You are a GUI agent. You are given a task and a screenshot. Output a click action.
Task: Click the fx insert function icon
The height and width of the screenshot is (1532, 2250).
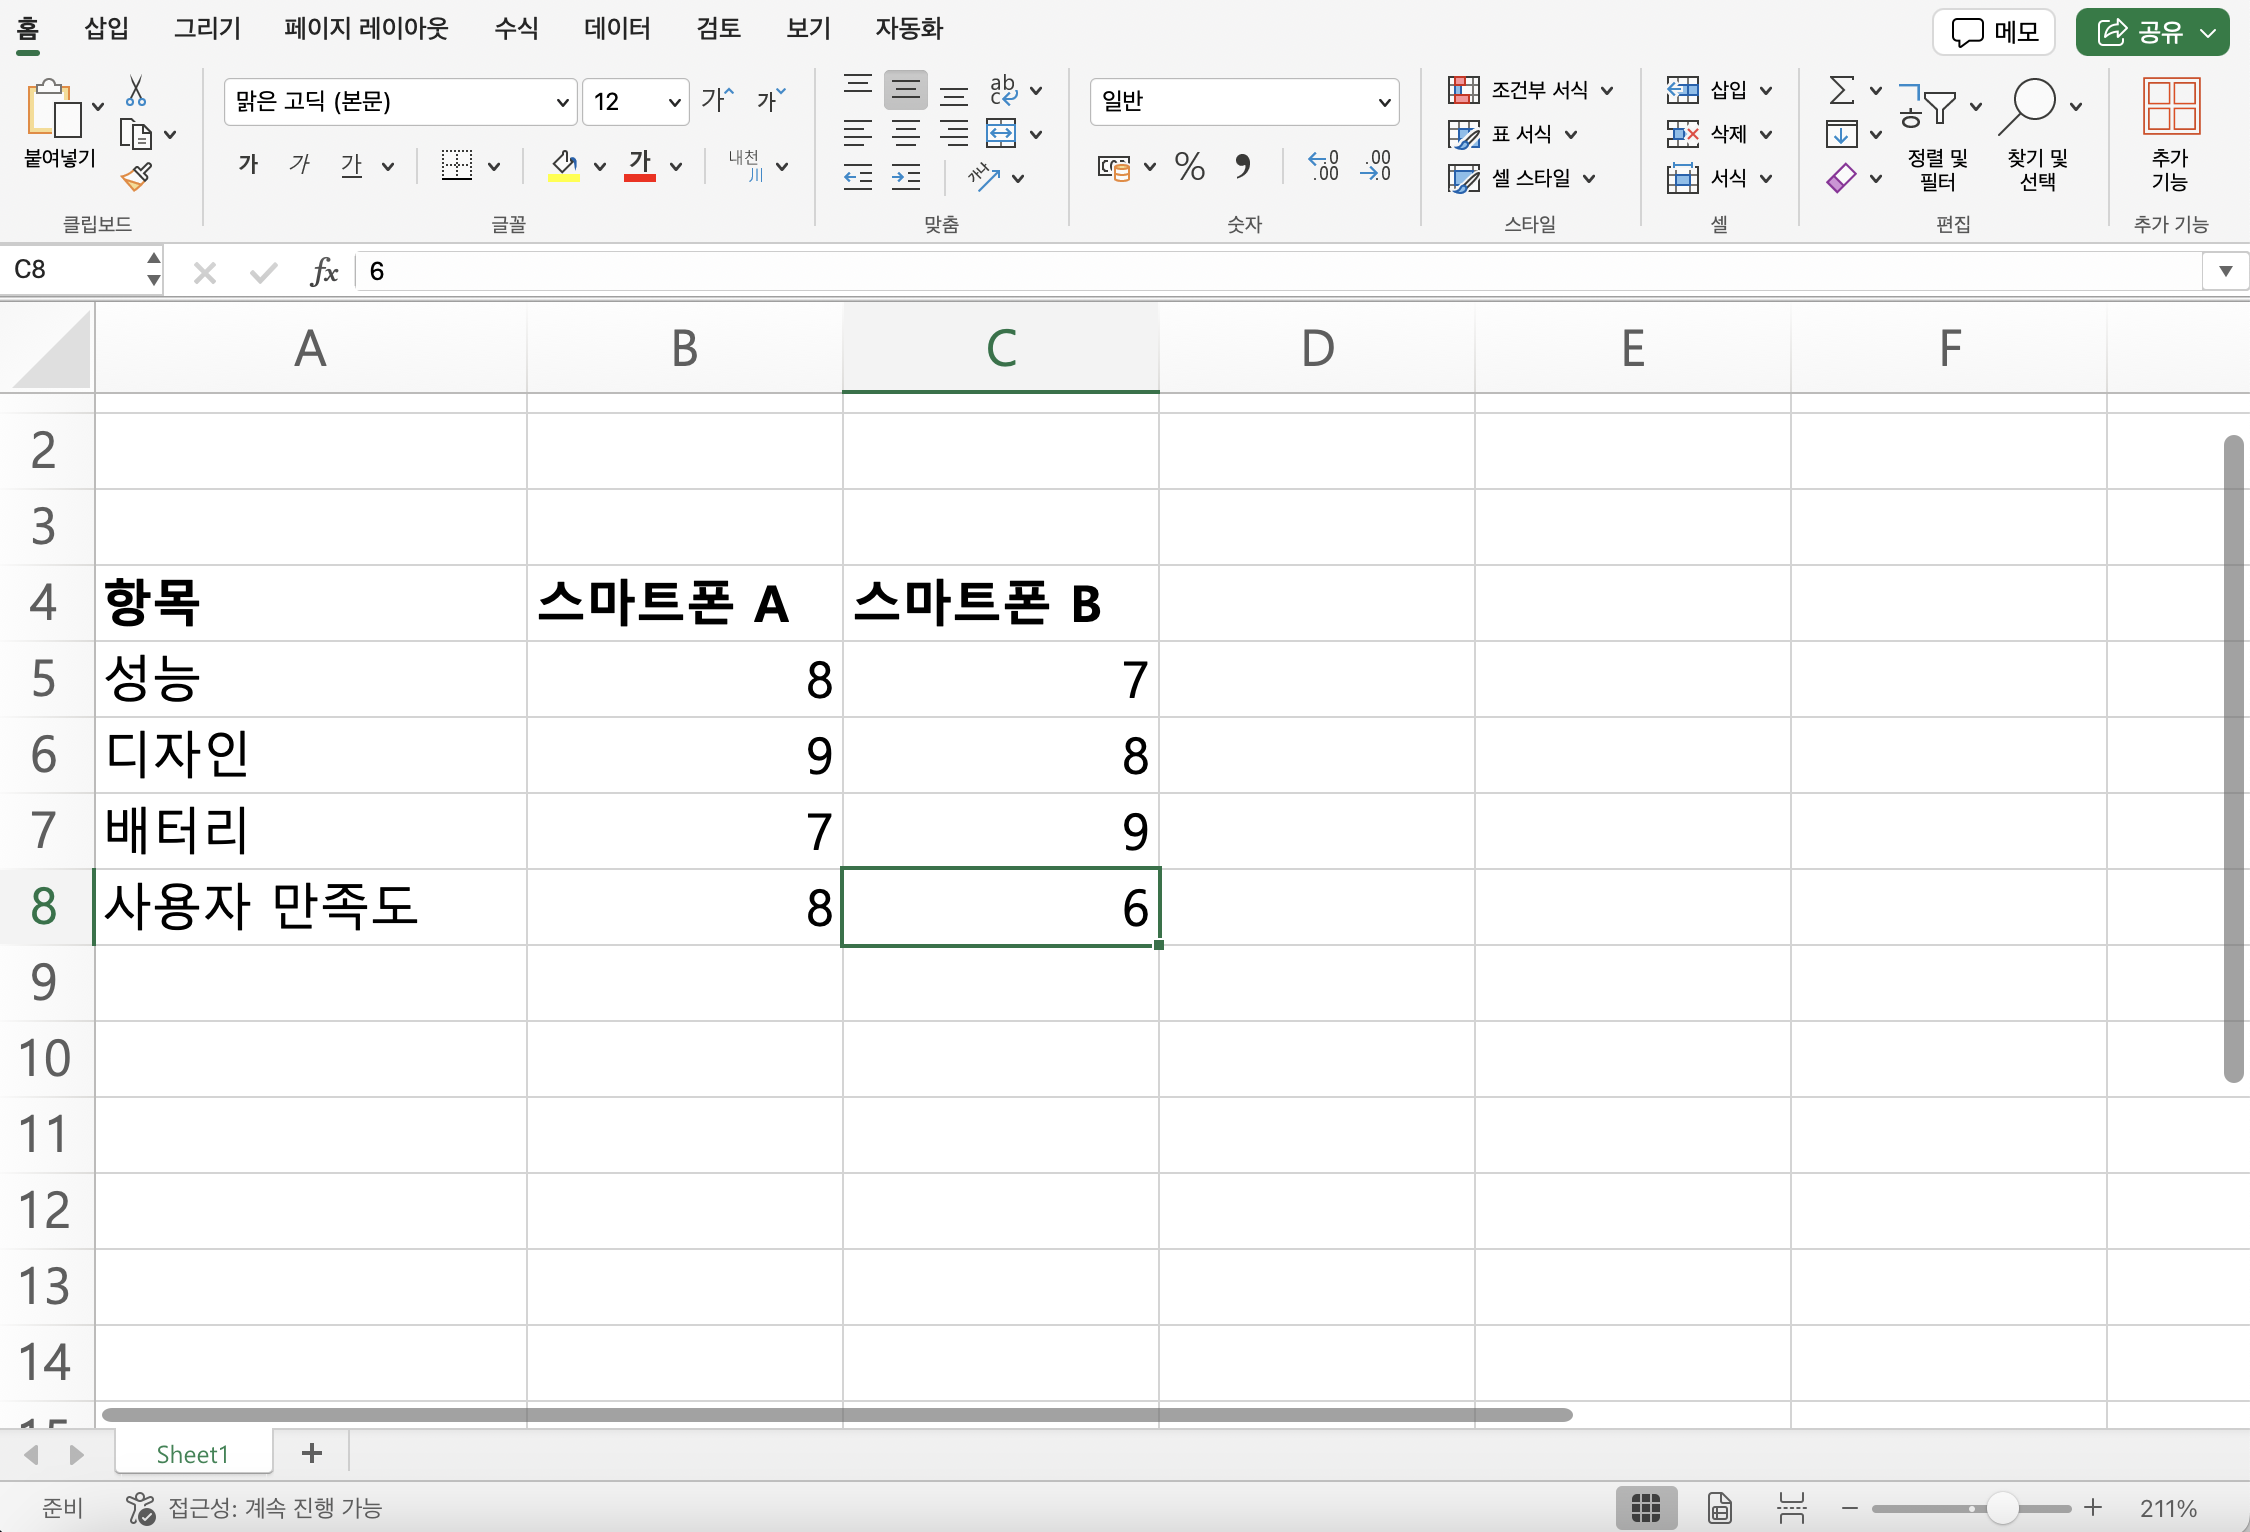[x=324, y=271]
